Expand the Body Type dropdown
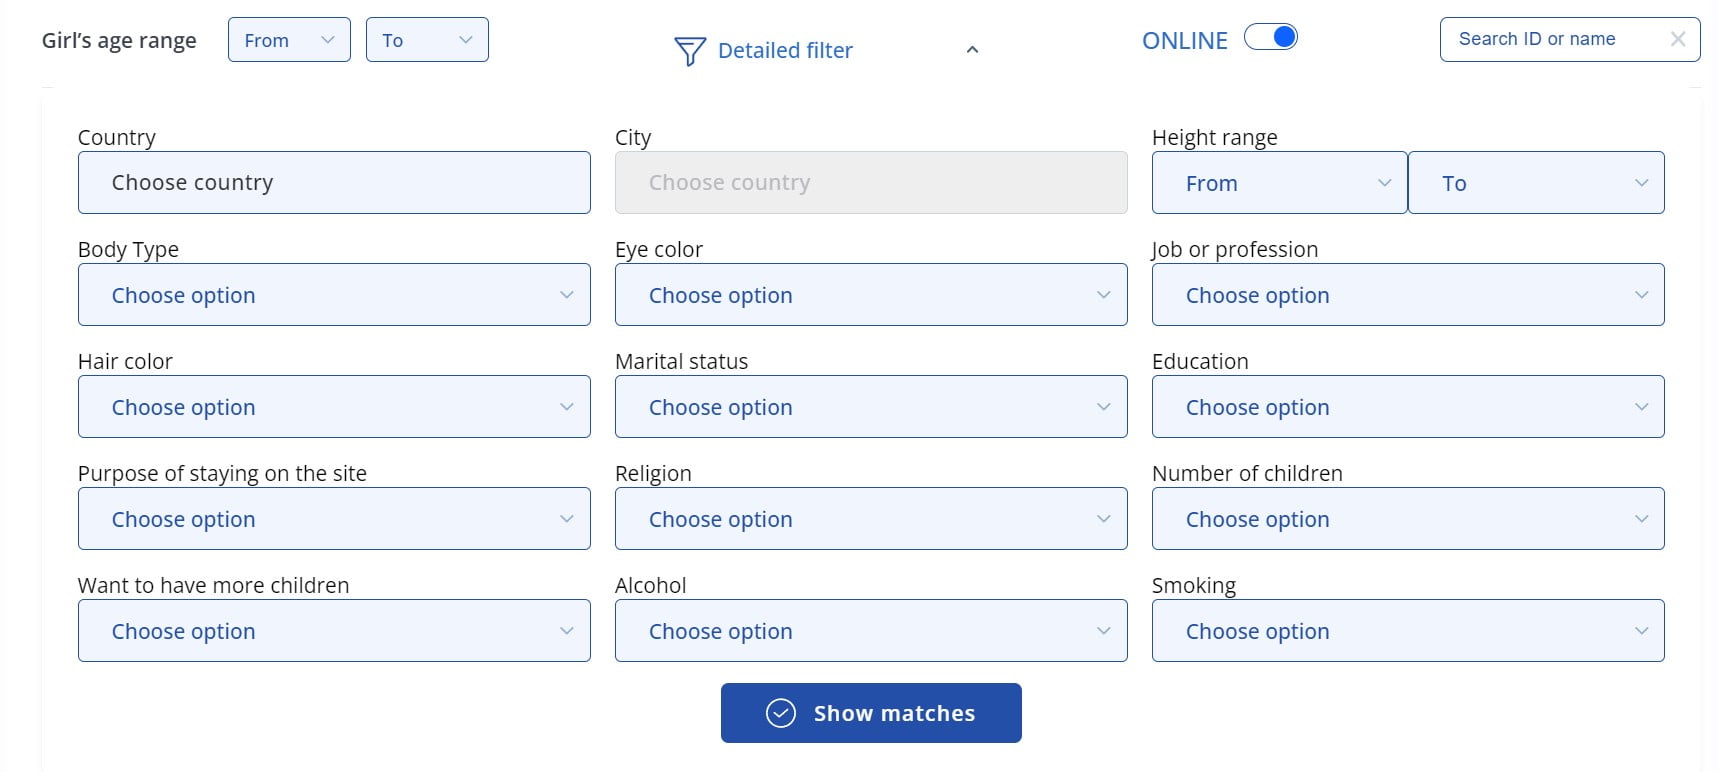 click(x=334, y=295)
